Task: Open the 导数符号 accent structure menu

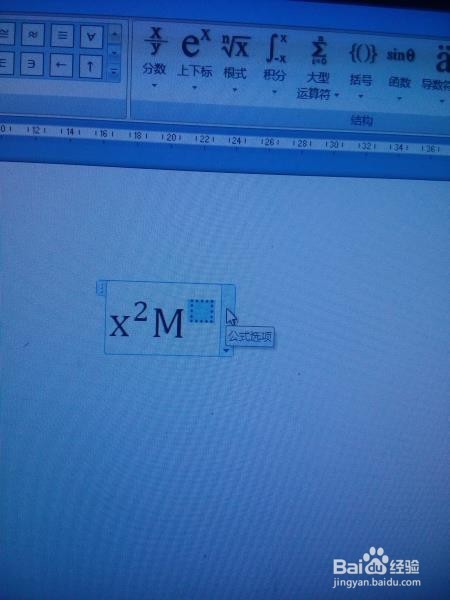Action: [438, 75]
